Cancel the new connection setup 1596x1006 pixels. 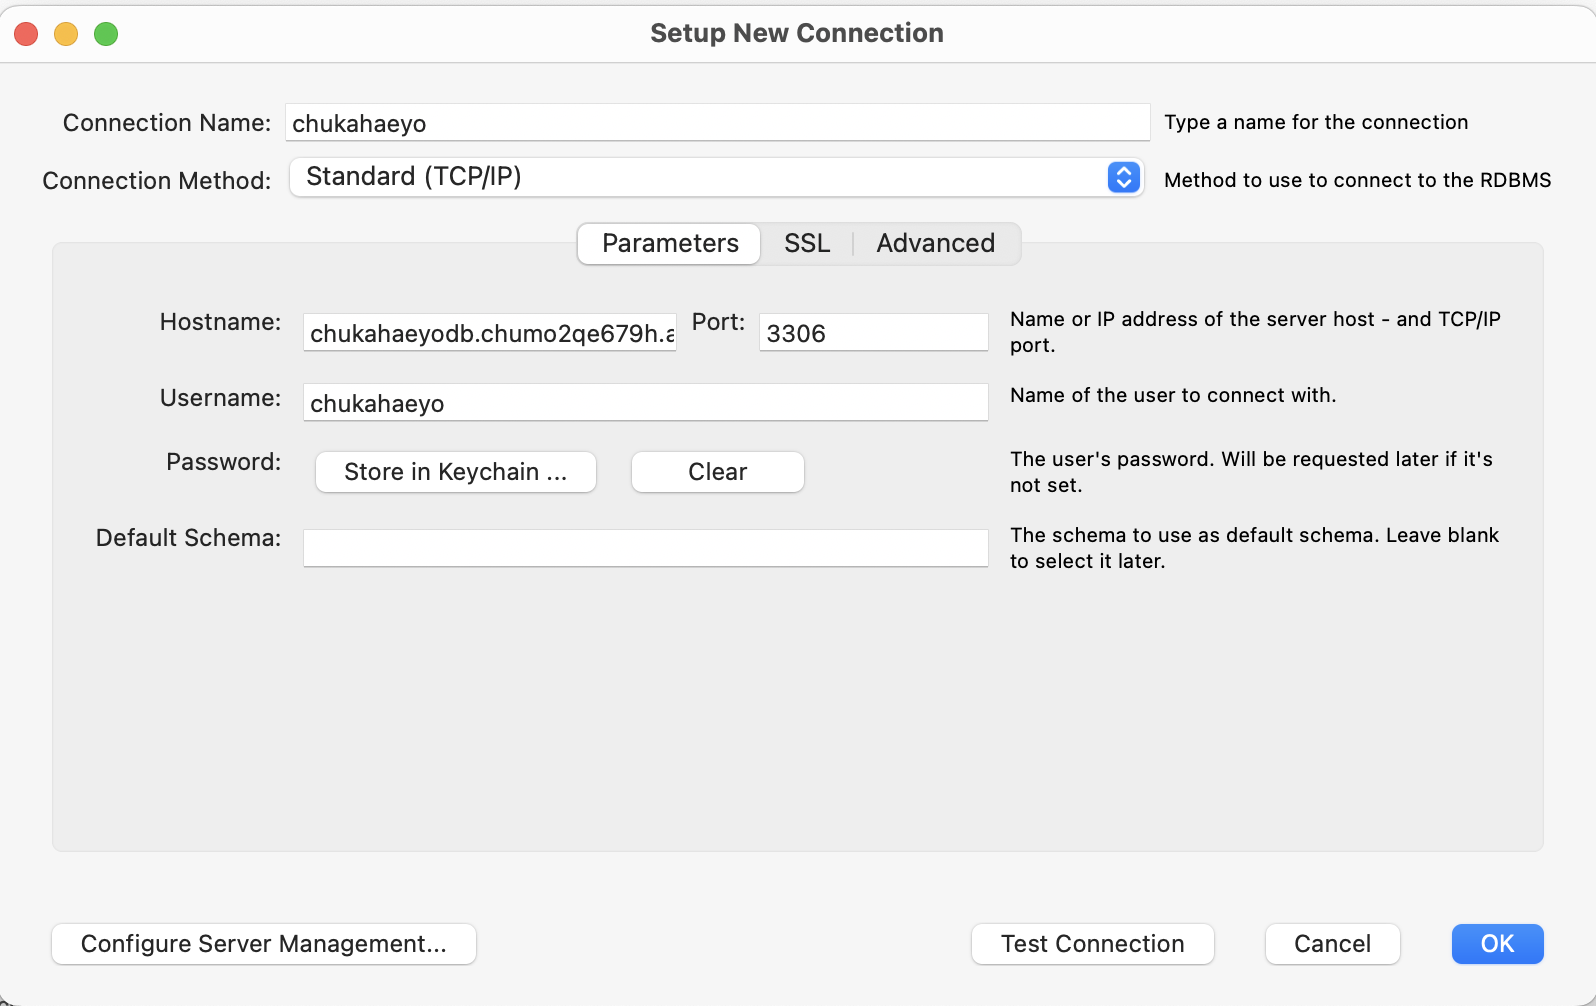(1332, 944)
